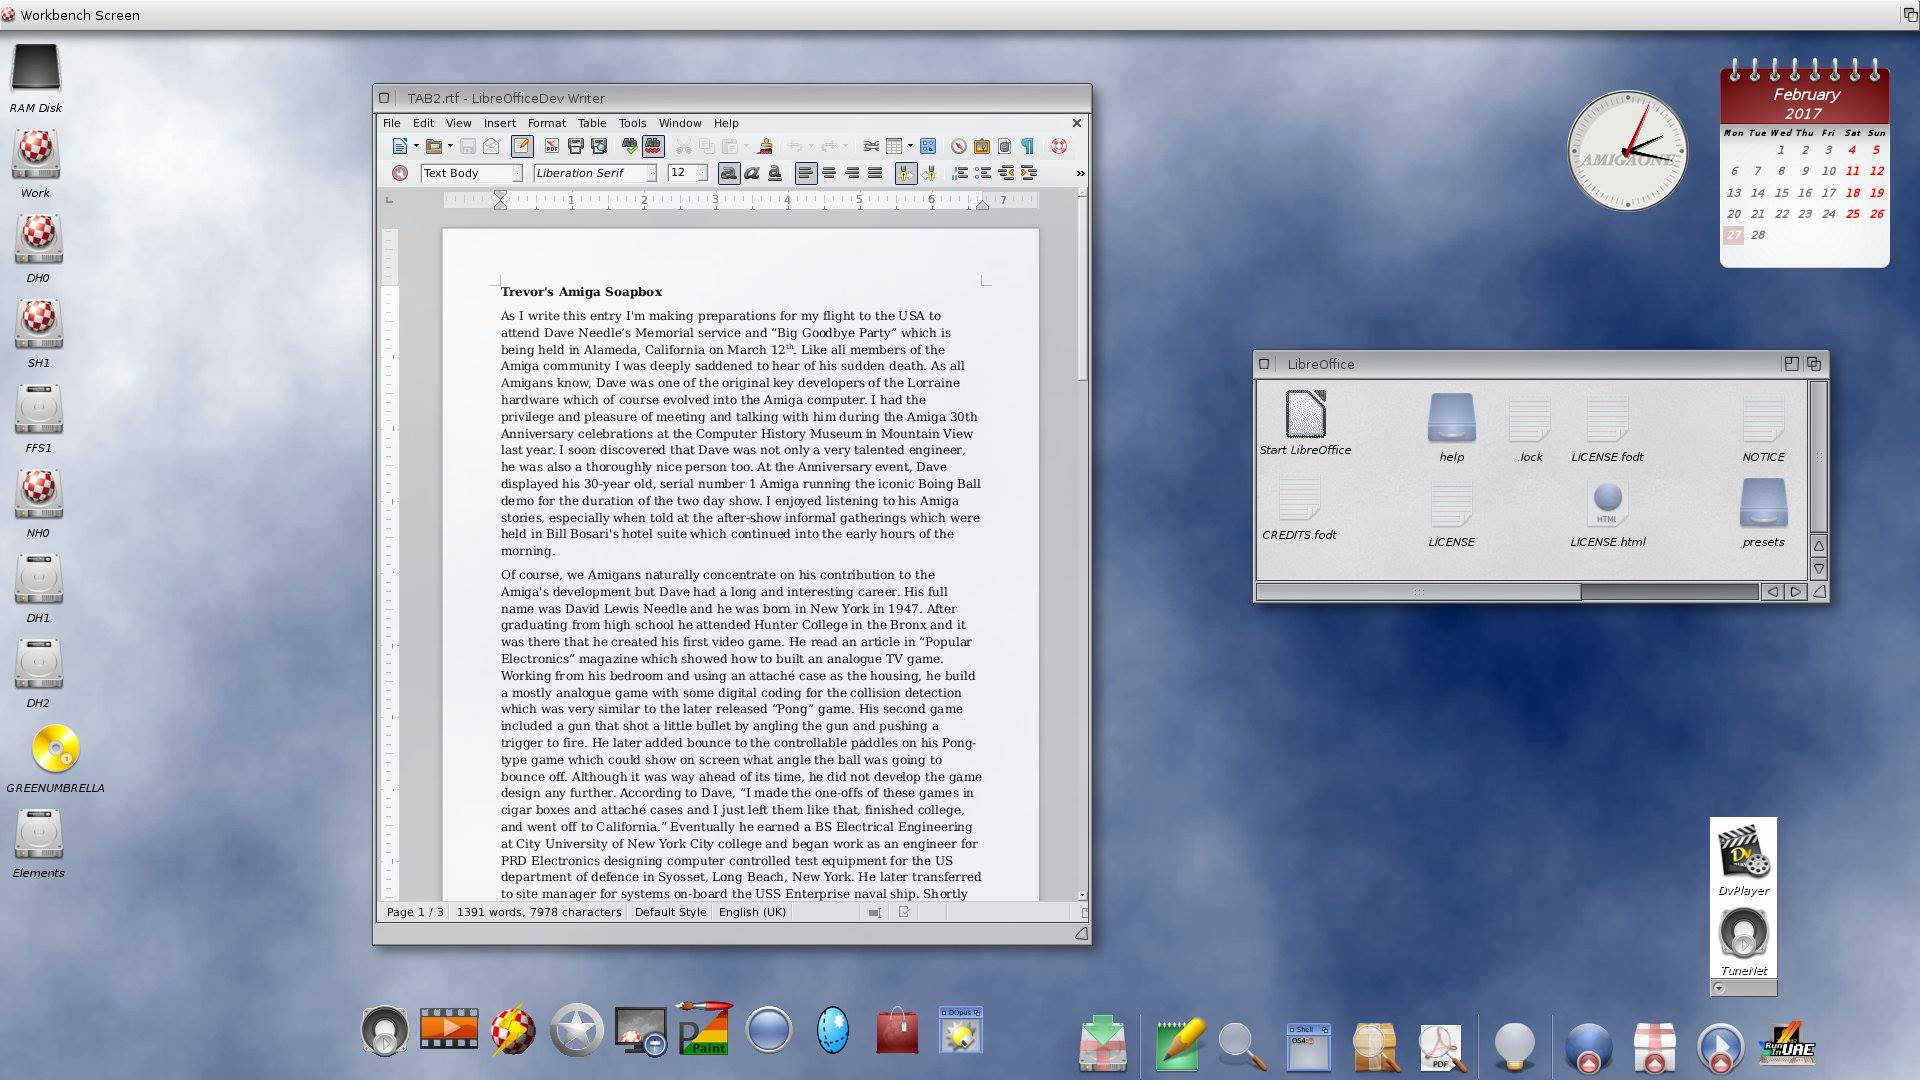This screenshot has width=1920, height=1080.
Task: Expand the Open recent files dropdown arrow
Action: click(x=450, y=146)
